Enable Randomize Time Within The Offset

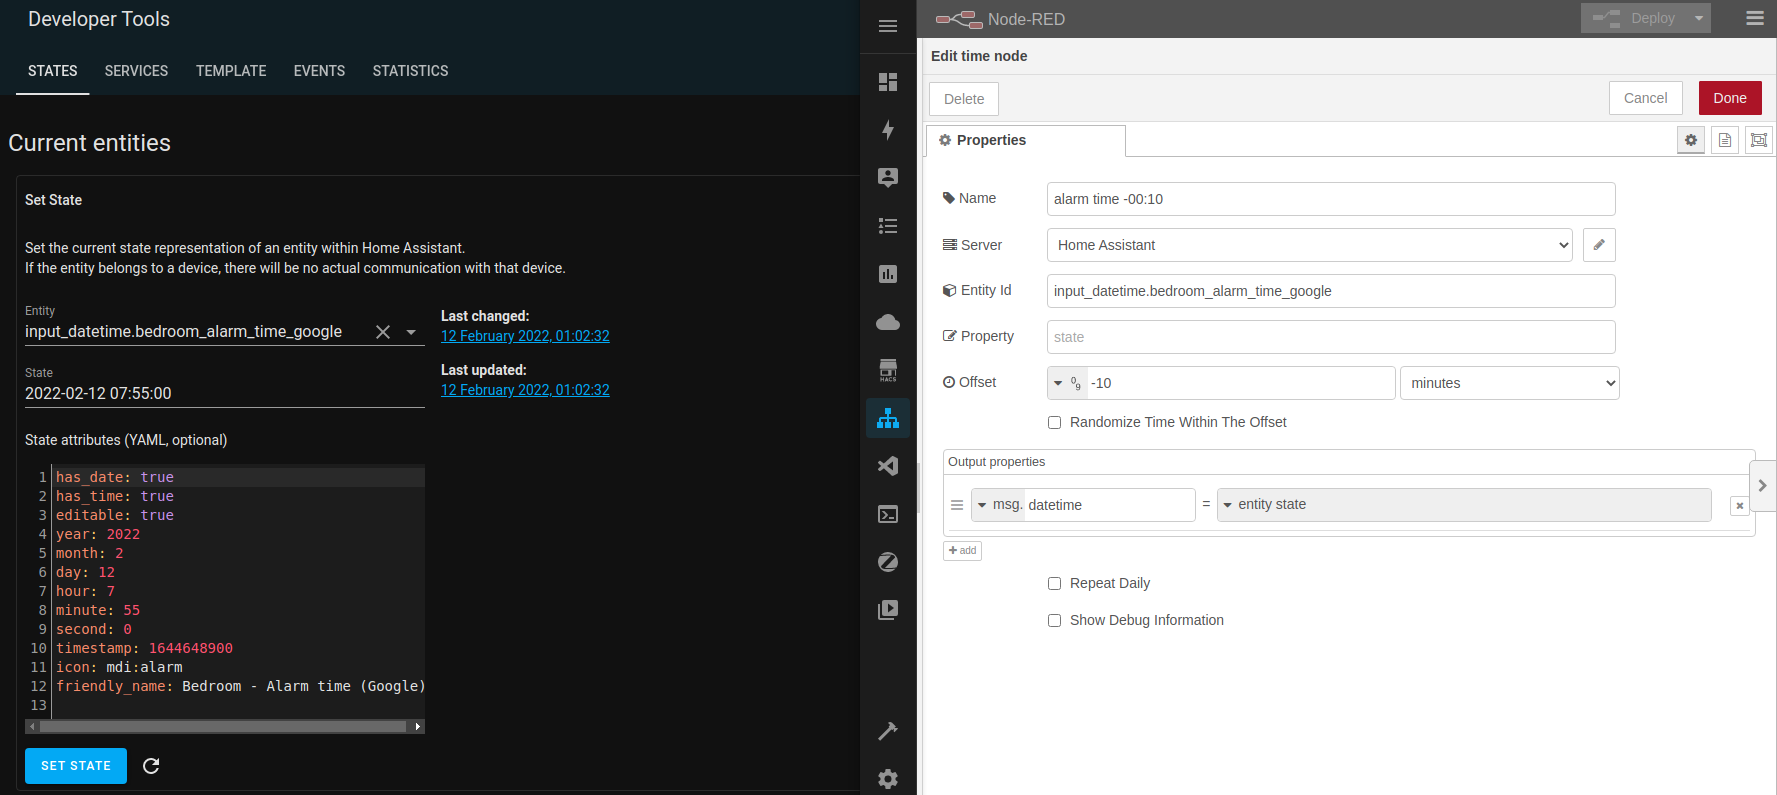[x=1054, y=423]
